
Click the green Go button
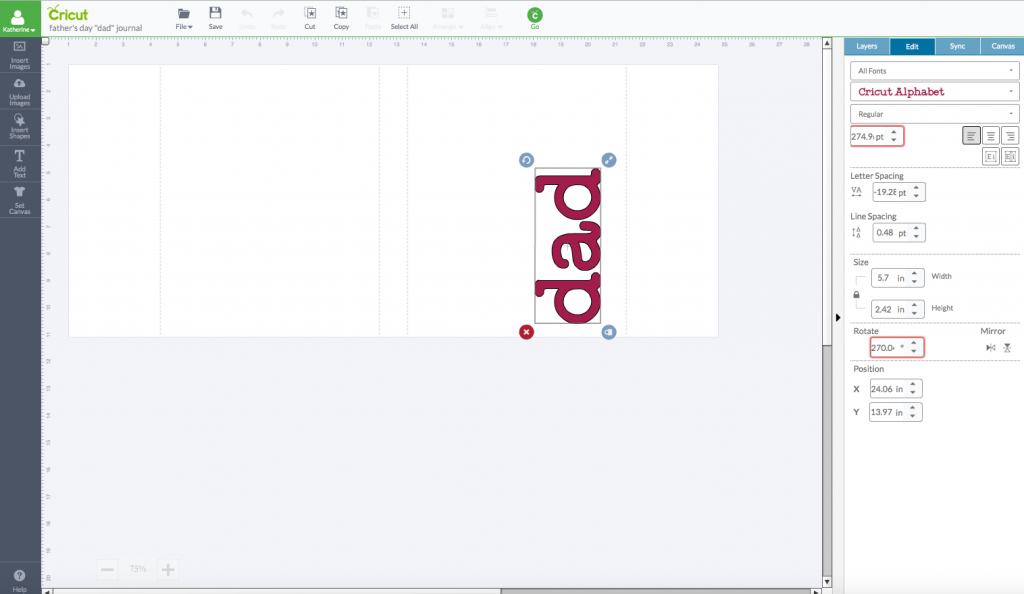pyautogui.click(x=535, y=18)
